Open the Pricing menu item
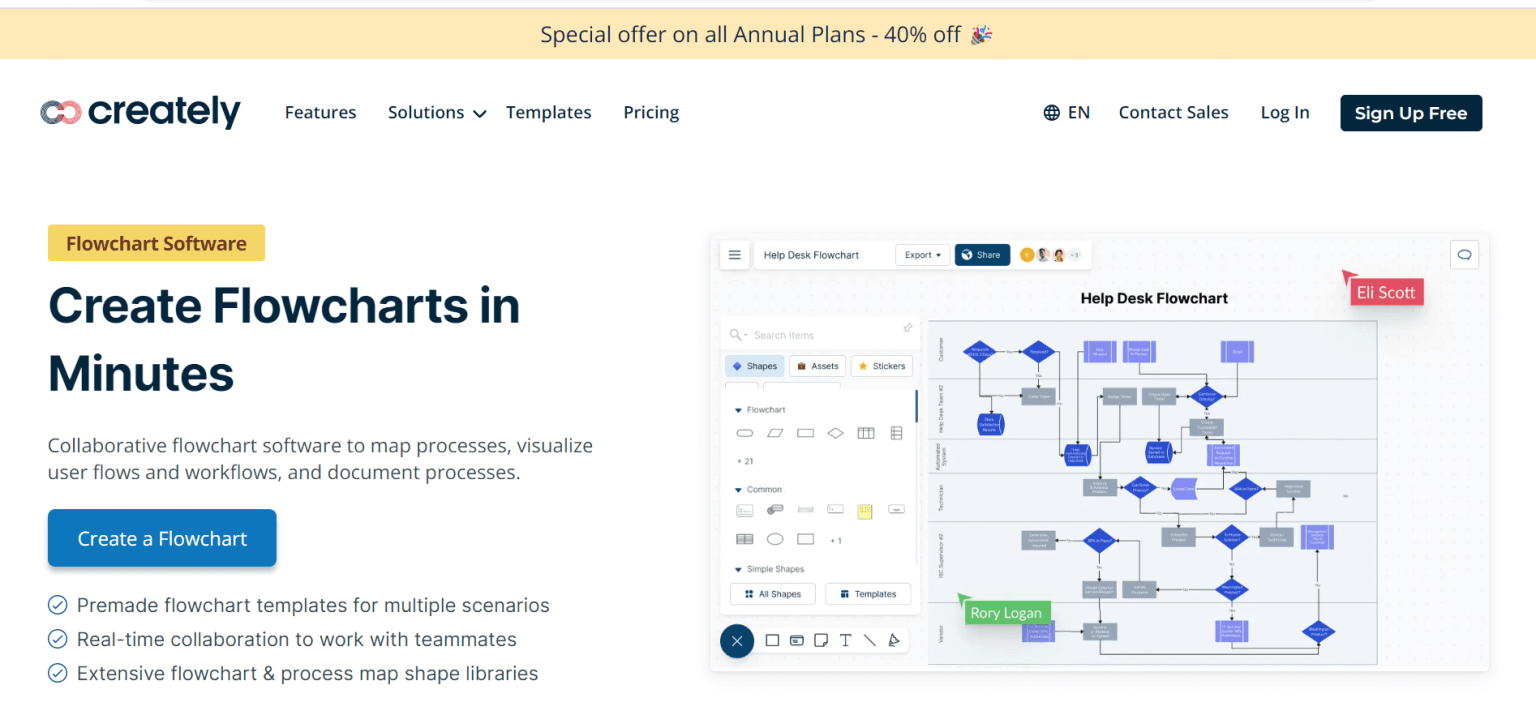1536x728 pixels. [x=651, y=112]
